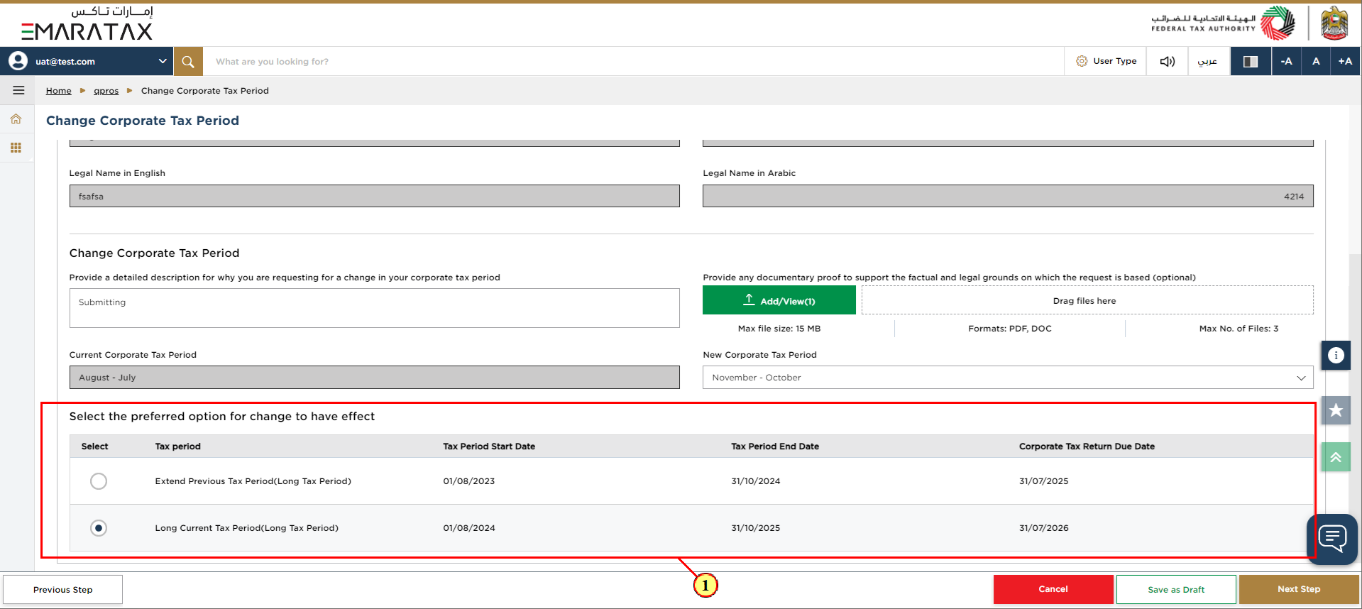Click due date 31/07/2026
Screen dimensions: 1362x609
coord(1044,528)
